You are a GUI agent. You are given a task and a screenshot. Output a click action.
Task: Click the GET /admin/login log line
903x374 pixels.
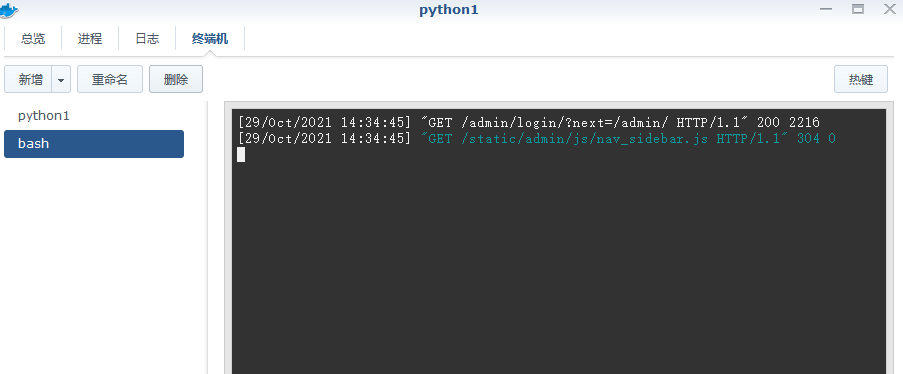[x=528, y=122]
